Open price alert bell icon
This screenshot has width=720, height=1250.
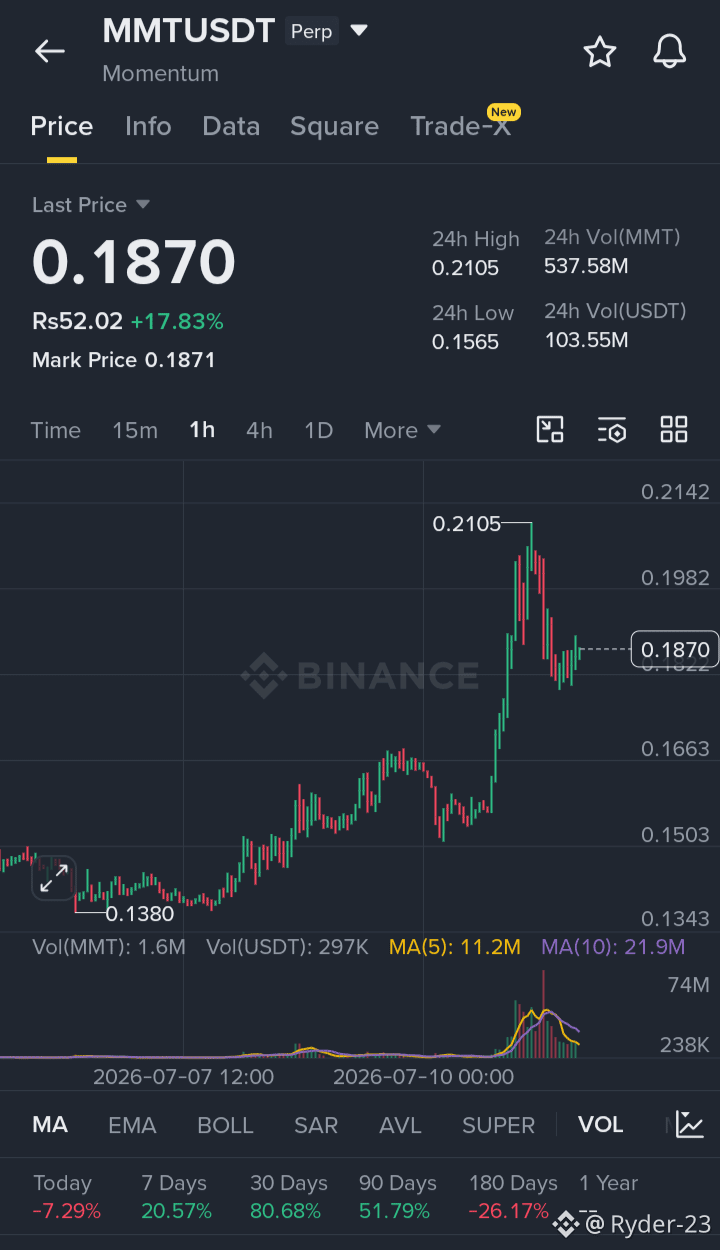670,51
